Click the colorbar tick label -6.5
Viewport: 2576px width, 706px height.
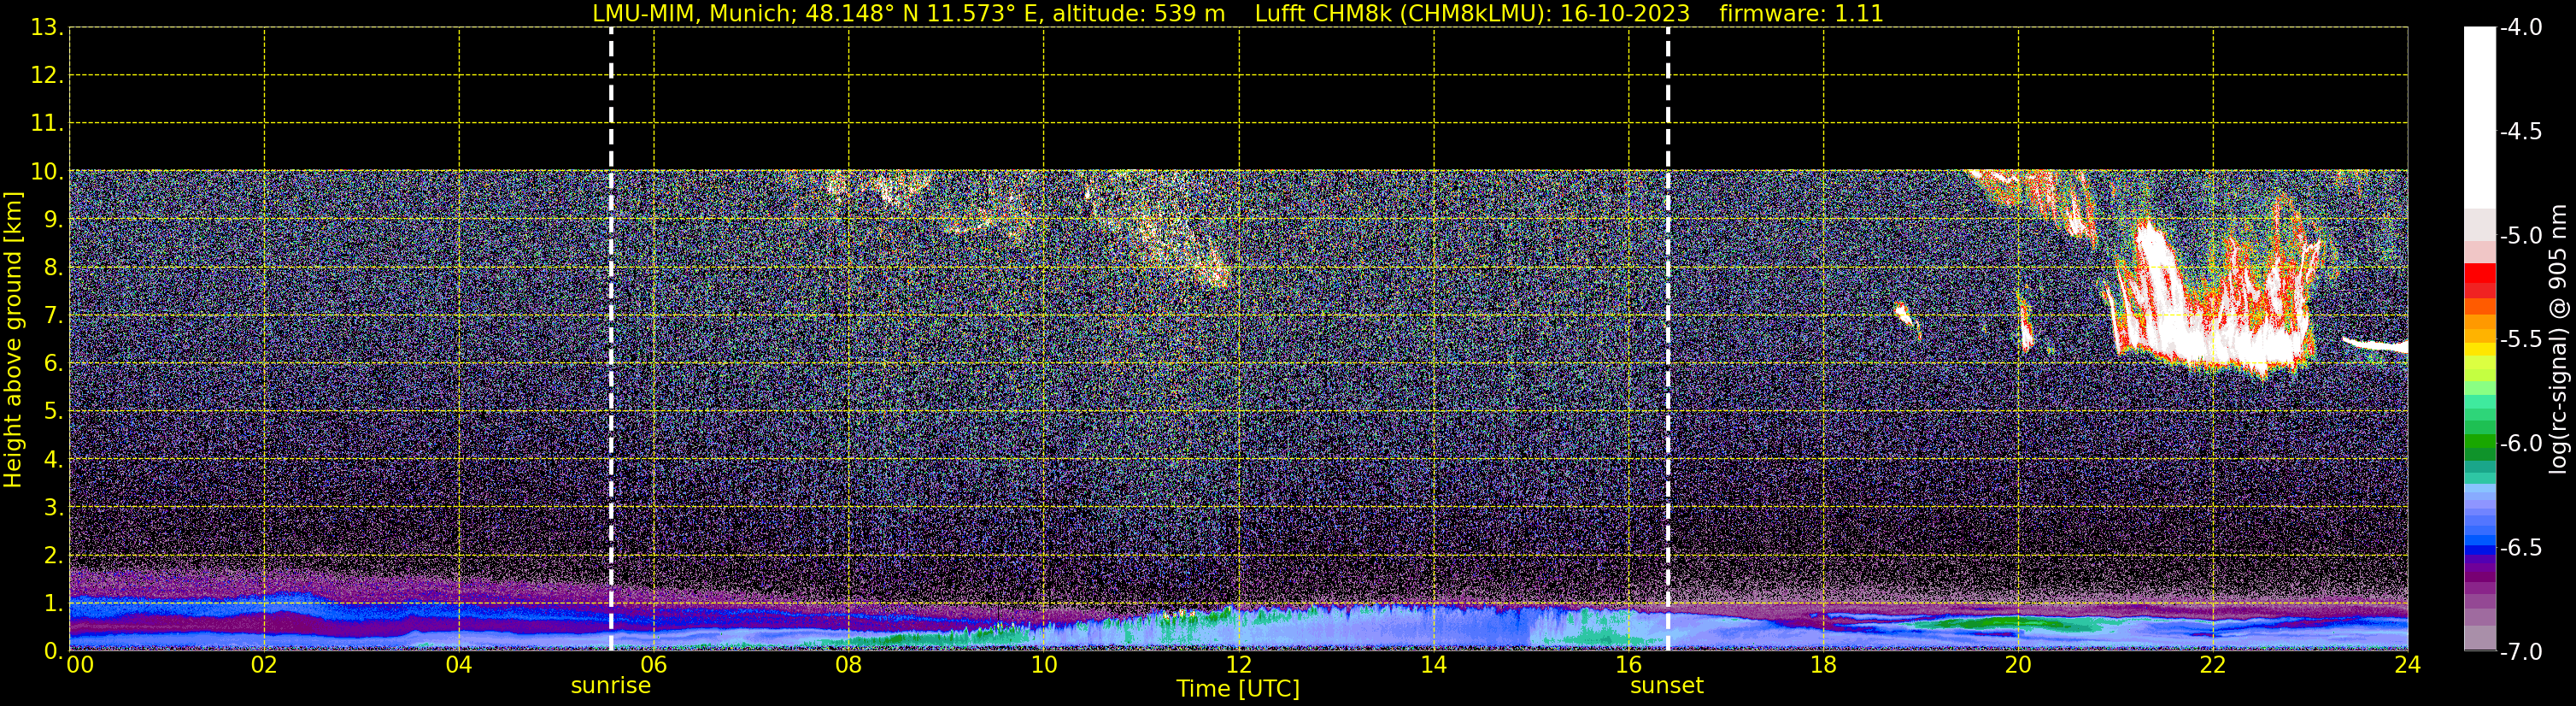(2520, 548)
